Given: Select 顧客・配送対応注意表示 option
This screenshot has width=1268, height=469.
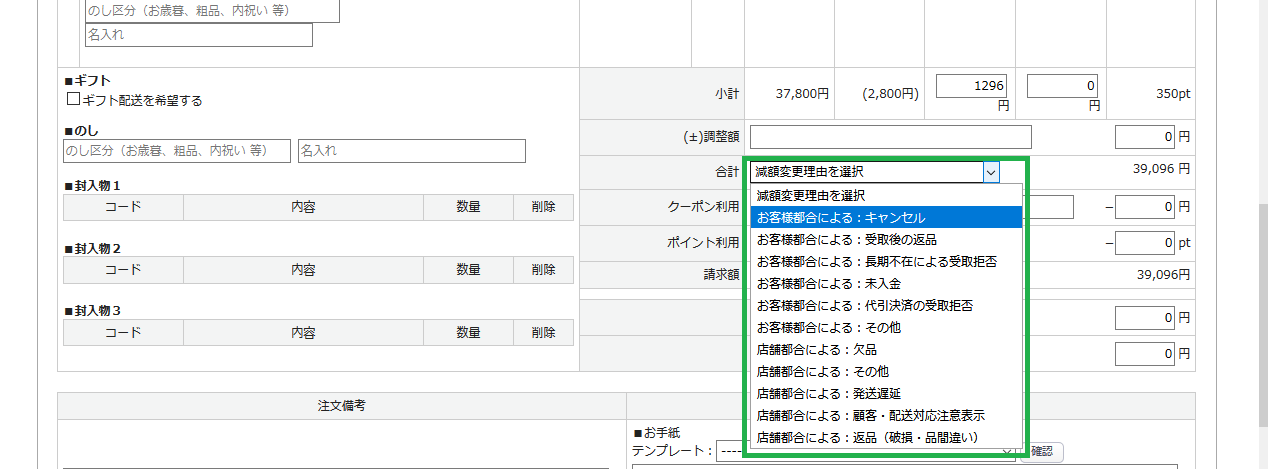Looking at the screenshot, I should [x=885, y=415].
